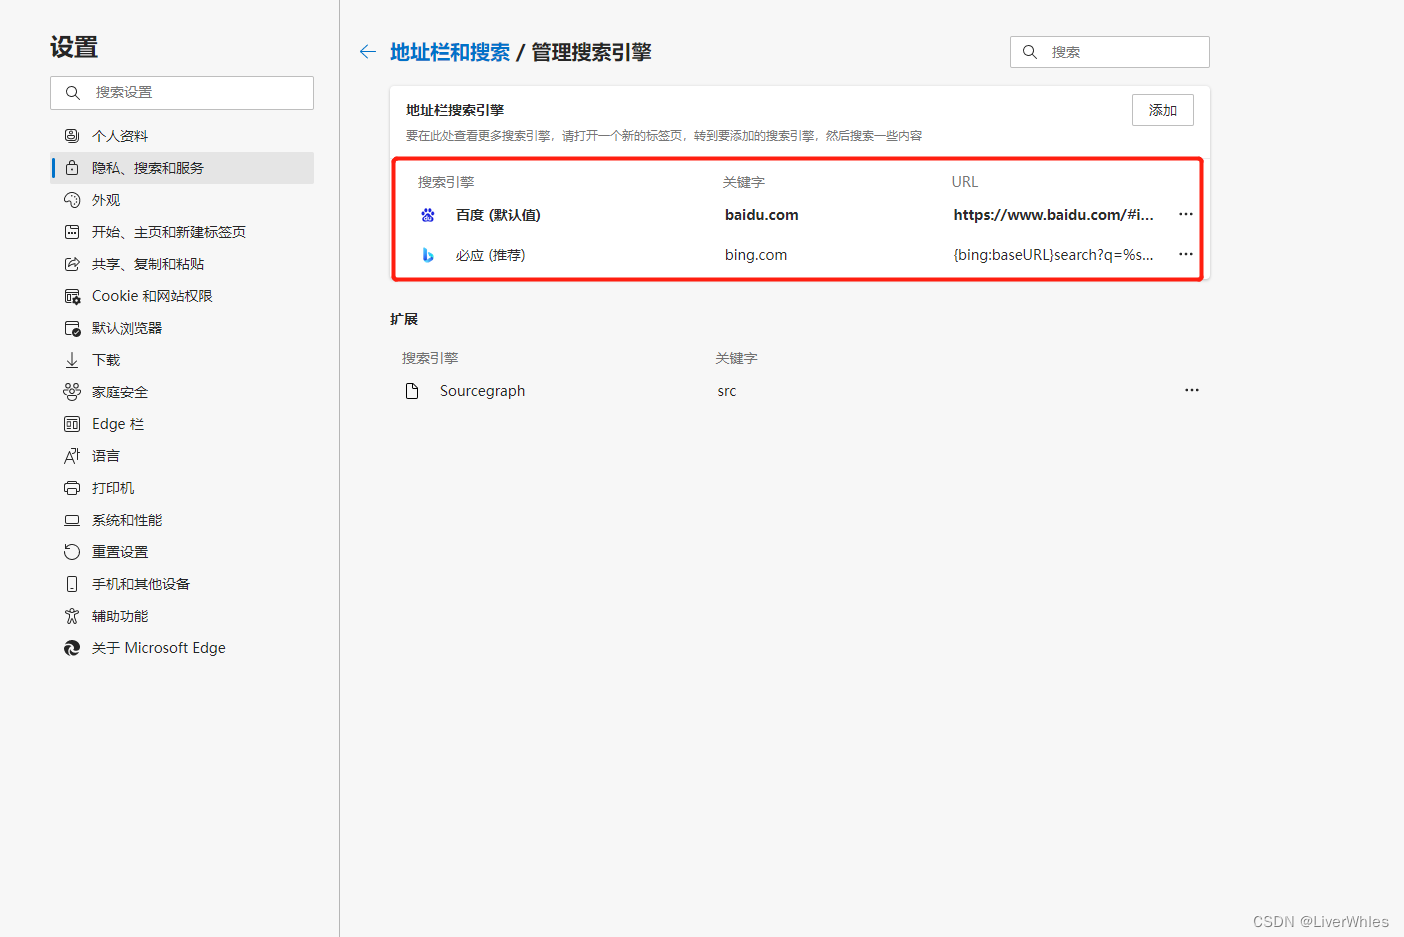
Task: Click the laptop icon beside 系统和性能
Action: [x=72, y=520]
